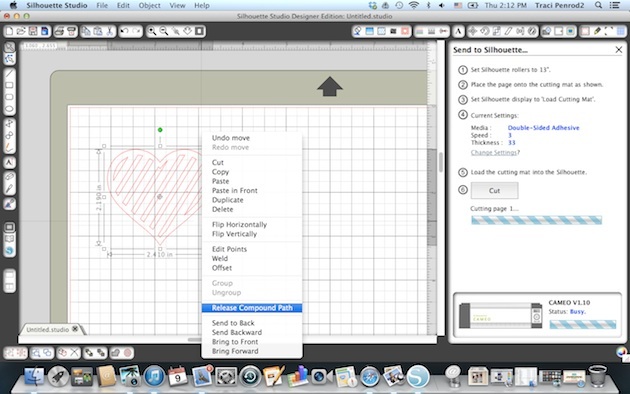This screenshot has width=630, height=394.
Task: Pick the Text tool in left toolbar
Action: click(x=9, y=163)
